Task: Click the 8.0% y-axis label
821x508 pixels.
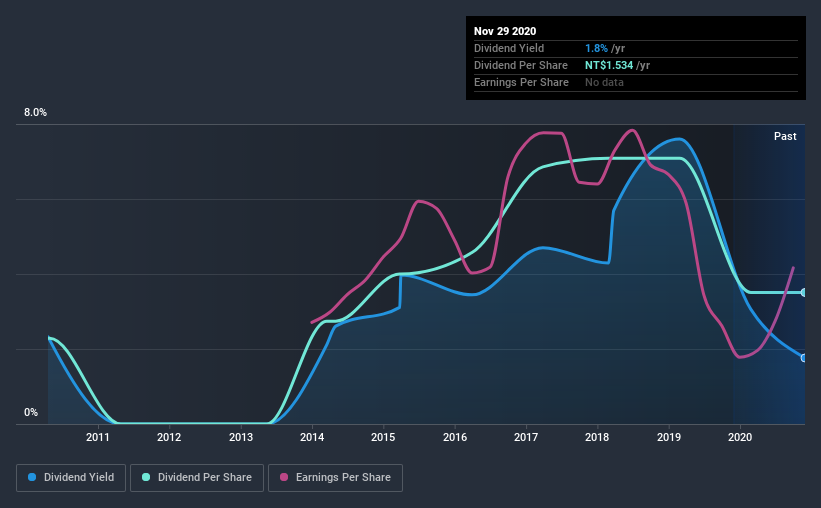Action: coord(35,113)
